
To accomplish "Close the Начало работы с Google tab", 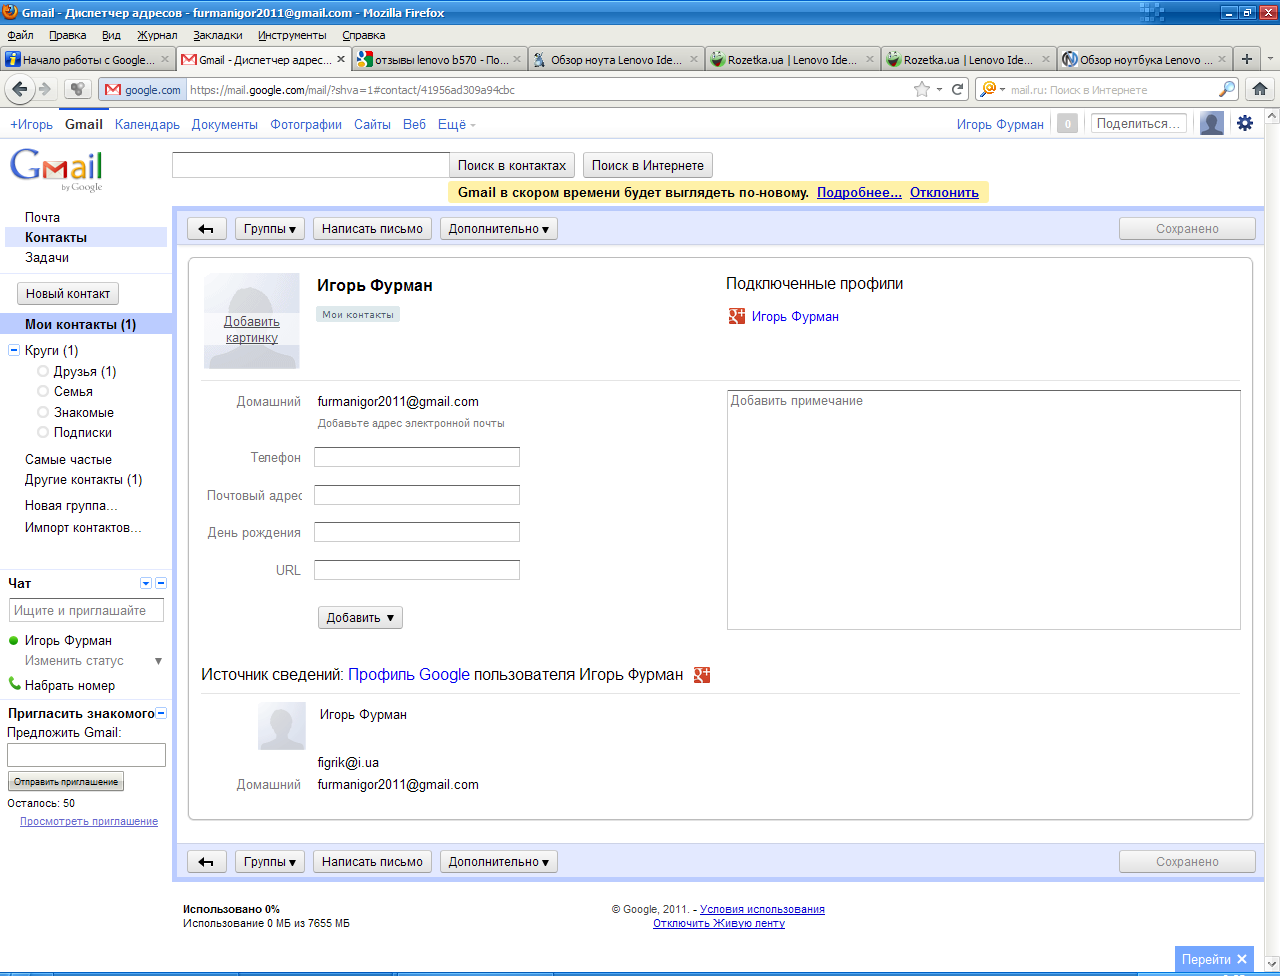I will tap(166, 59).
